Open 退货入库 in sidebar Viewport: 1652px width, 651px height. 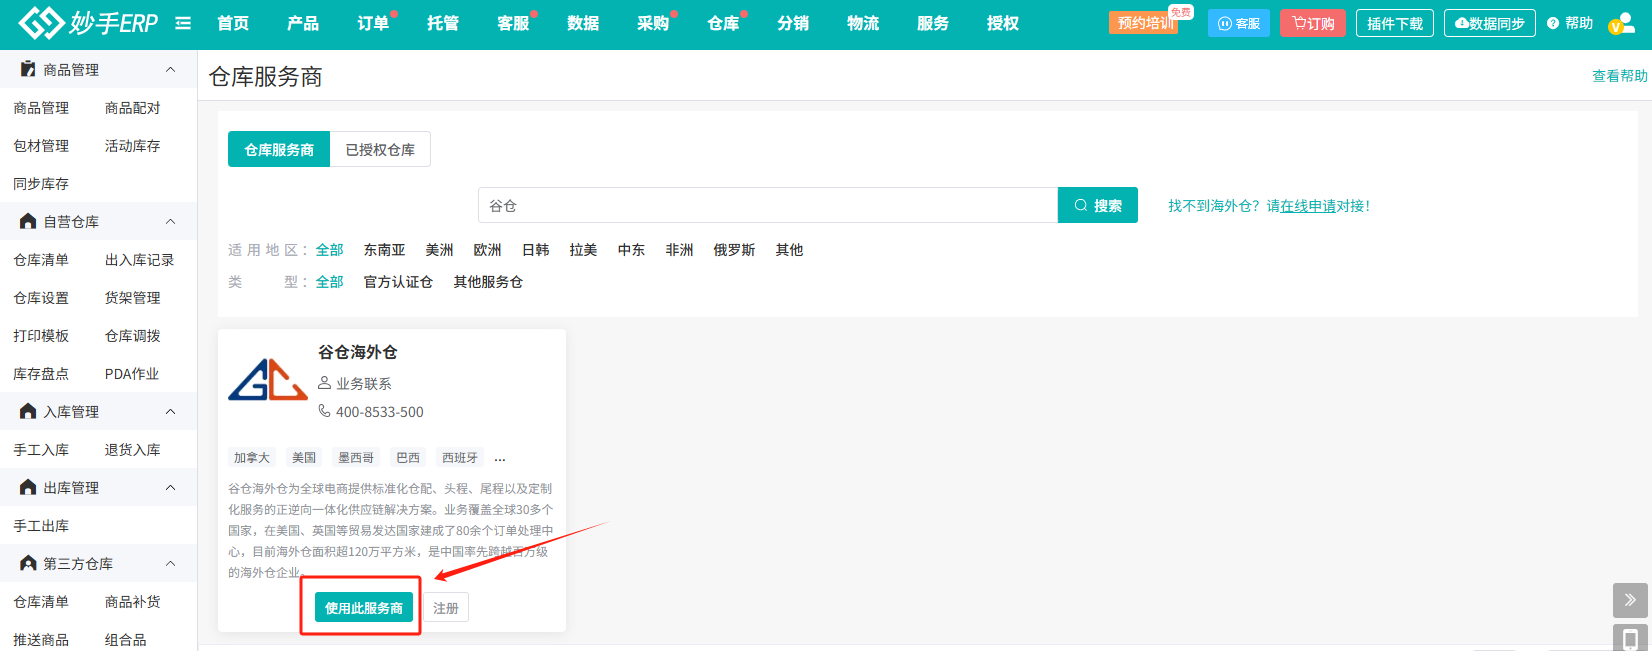132,449
